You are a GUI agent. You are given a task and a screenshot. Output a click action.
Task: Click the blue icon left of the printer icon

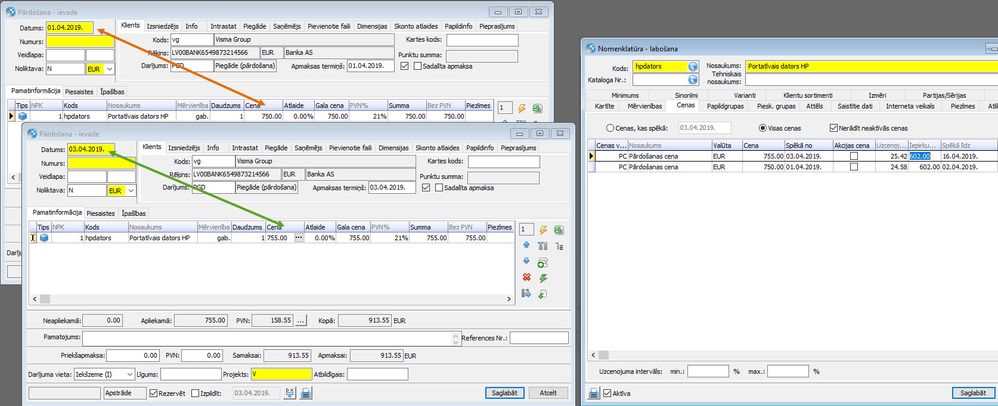(x=290, y=393)
